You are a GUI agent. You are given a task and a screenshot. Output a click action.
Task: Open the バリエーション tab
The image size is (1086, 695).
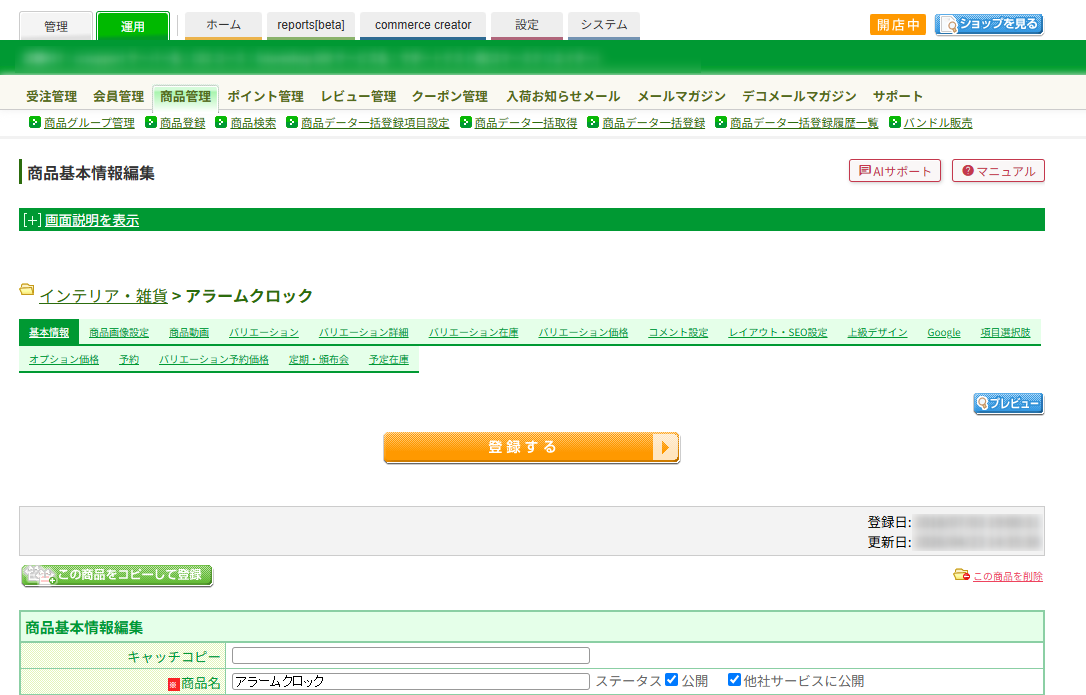click(264, 333)
